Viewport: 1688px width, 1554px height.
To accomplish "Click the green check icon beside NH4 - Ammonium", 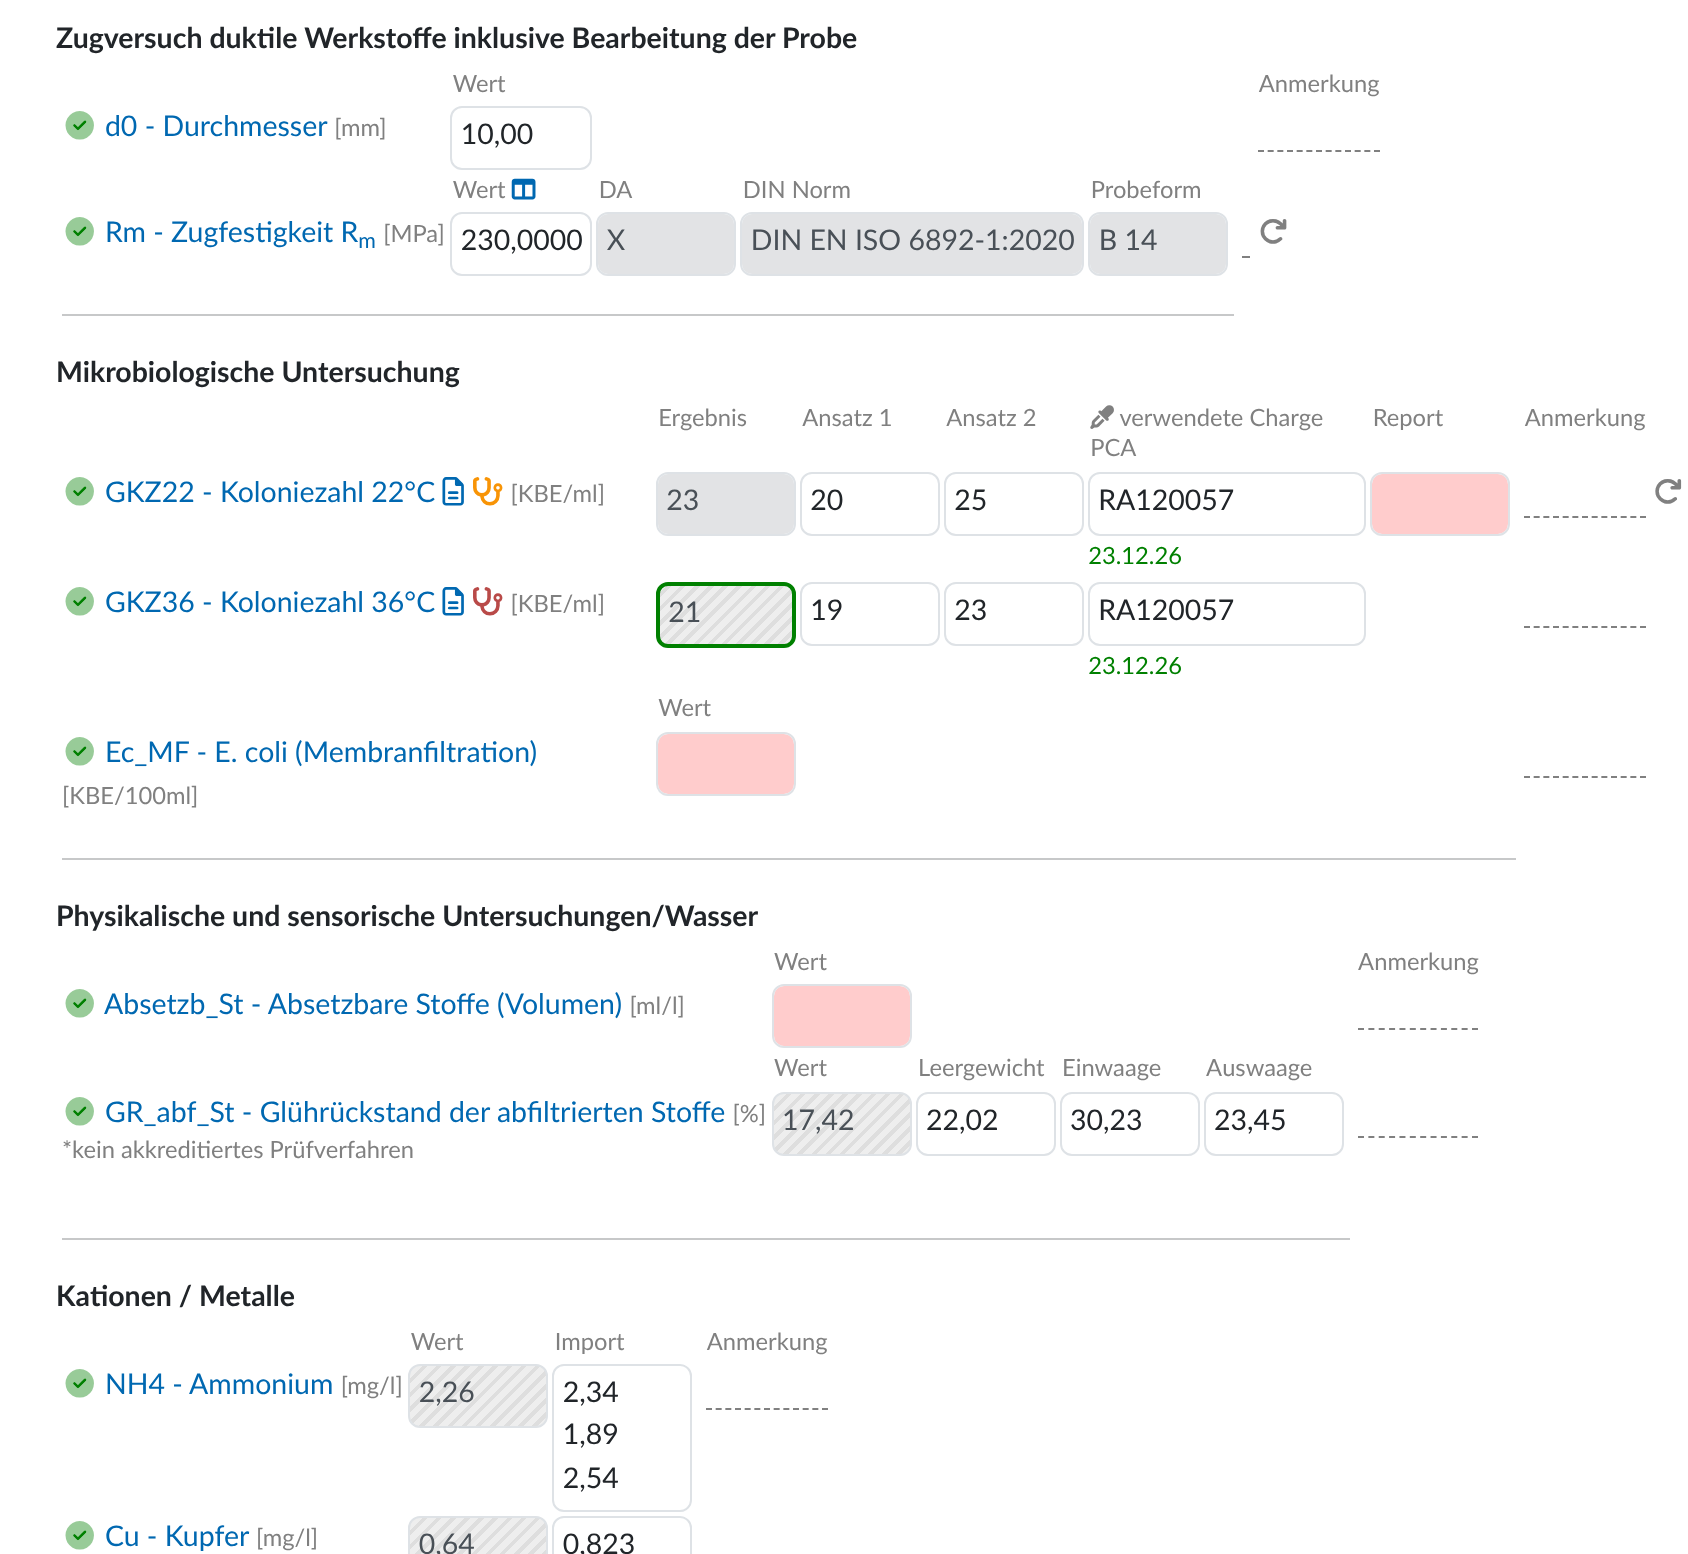I will [x=79, y=1384].
